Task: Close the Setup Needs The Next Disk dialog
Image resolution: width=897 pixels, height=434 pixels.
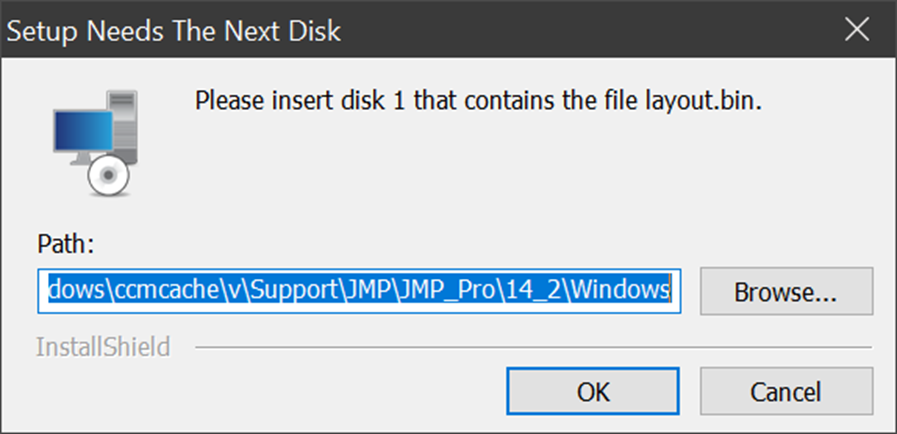Action: click(x=856, y=31)
